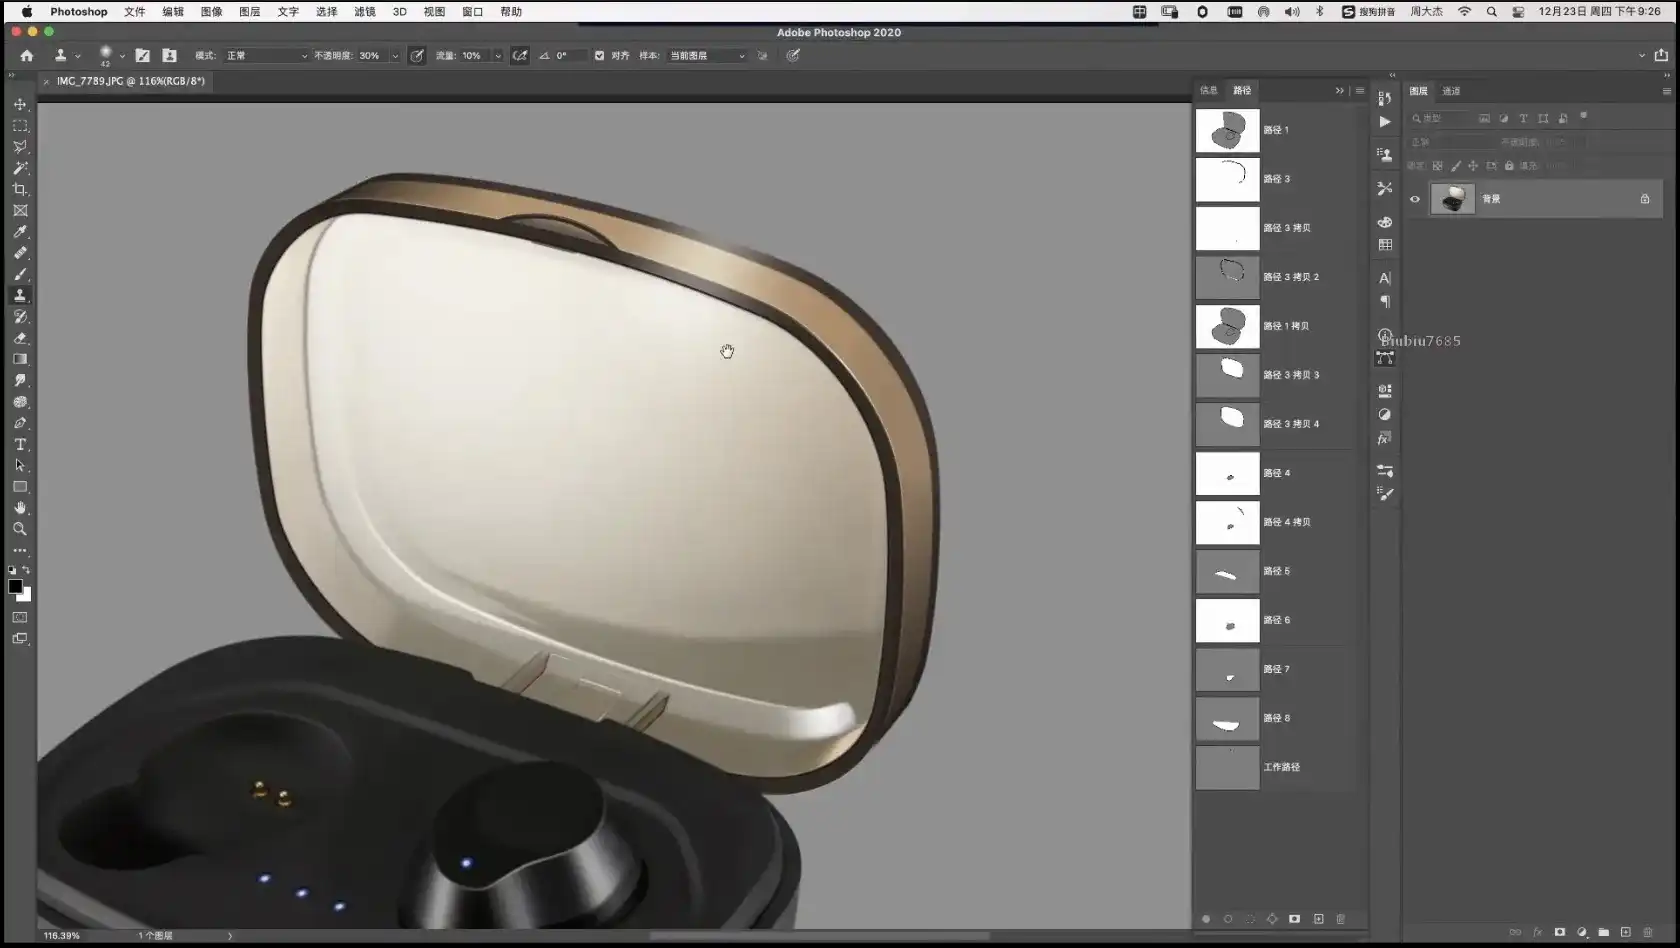Expand the 不透明度 opacity slider arrow

click(x=395, y=56)
